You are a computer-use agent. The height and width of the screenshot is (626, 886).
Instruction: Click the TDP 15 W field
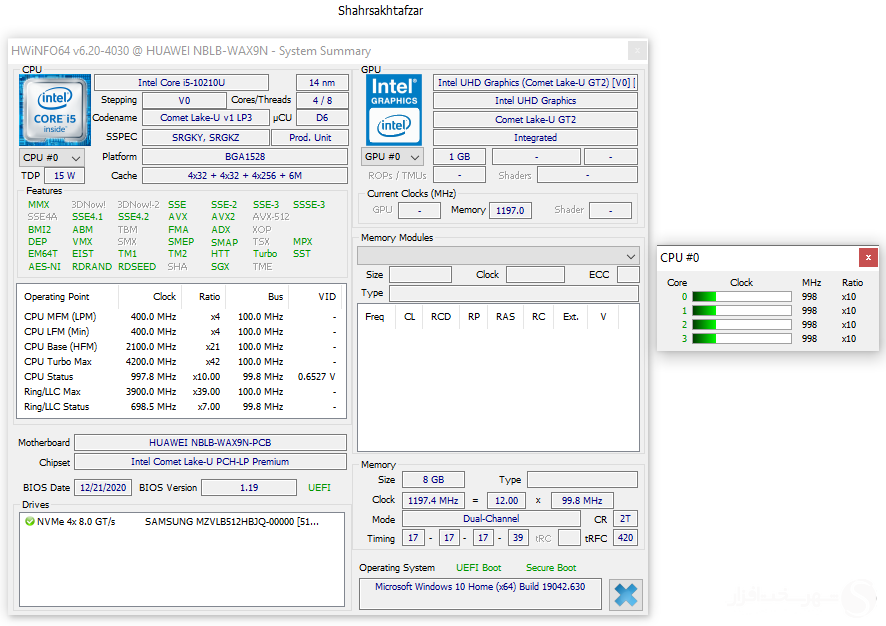point(64,176)
